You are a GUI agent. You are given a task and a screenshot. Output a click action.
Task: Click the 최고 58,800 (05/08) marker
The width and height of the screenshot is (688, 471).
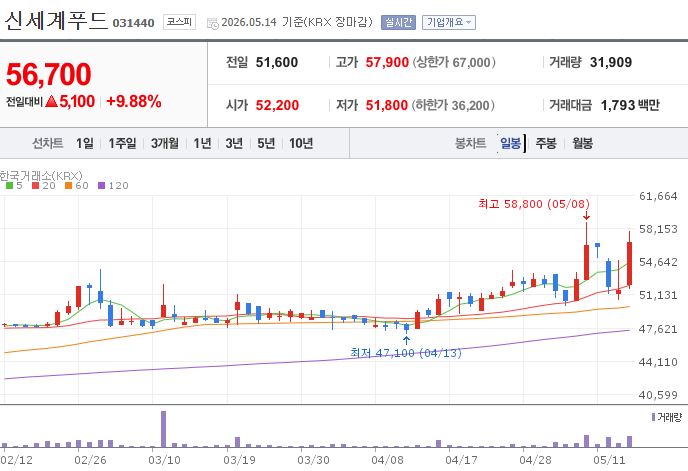tap(534, 204)
